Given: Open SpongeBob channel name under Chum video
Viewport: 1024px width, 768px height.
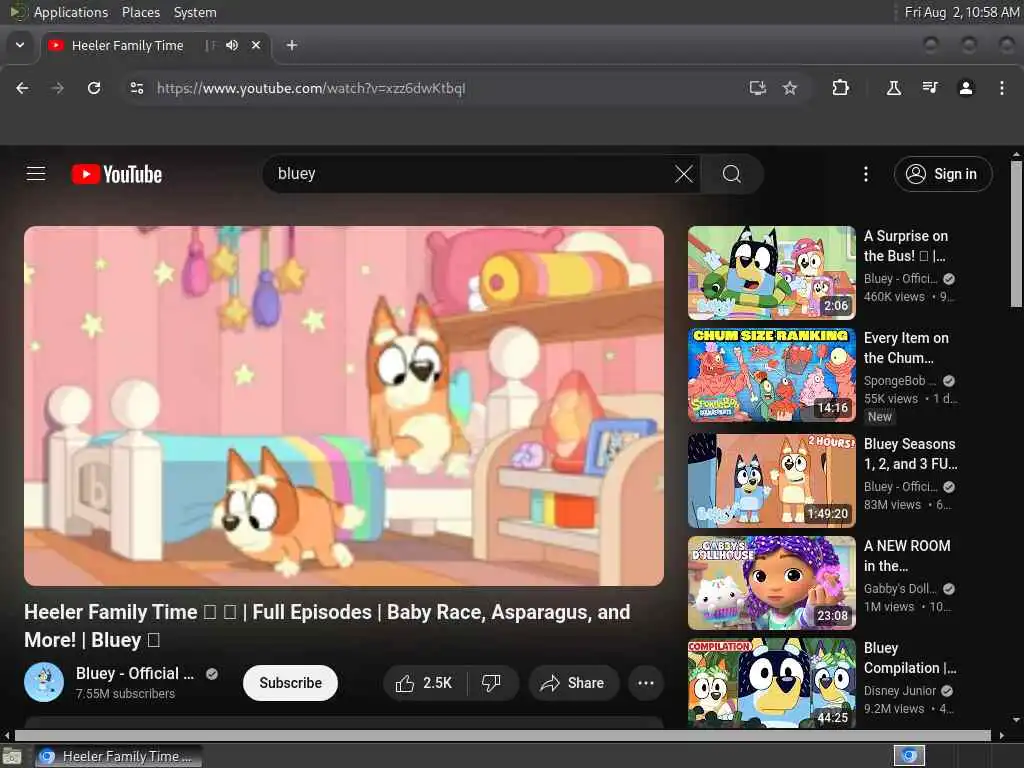Looking at the screenshot, I should pos(899,381).
